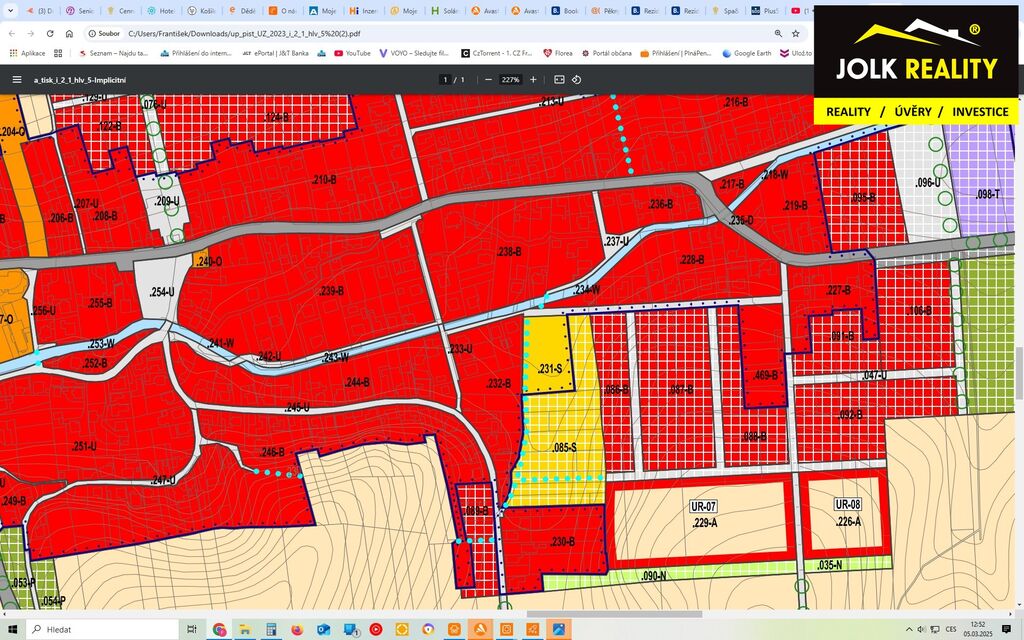Switch to the Booking browser tab
Viewport: 1024px width, 640px height.
[565, 11]
